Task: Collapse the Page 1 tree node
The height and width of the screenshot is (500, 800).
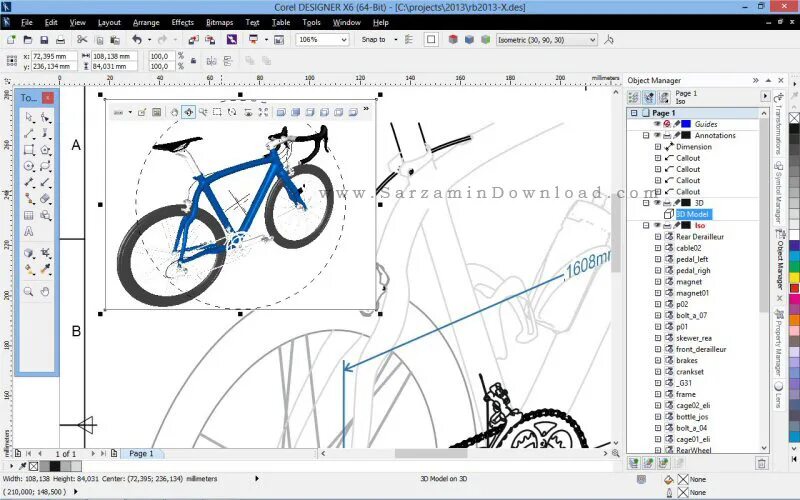Action: point(634,113)
